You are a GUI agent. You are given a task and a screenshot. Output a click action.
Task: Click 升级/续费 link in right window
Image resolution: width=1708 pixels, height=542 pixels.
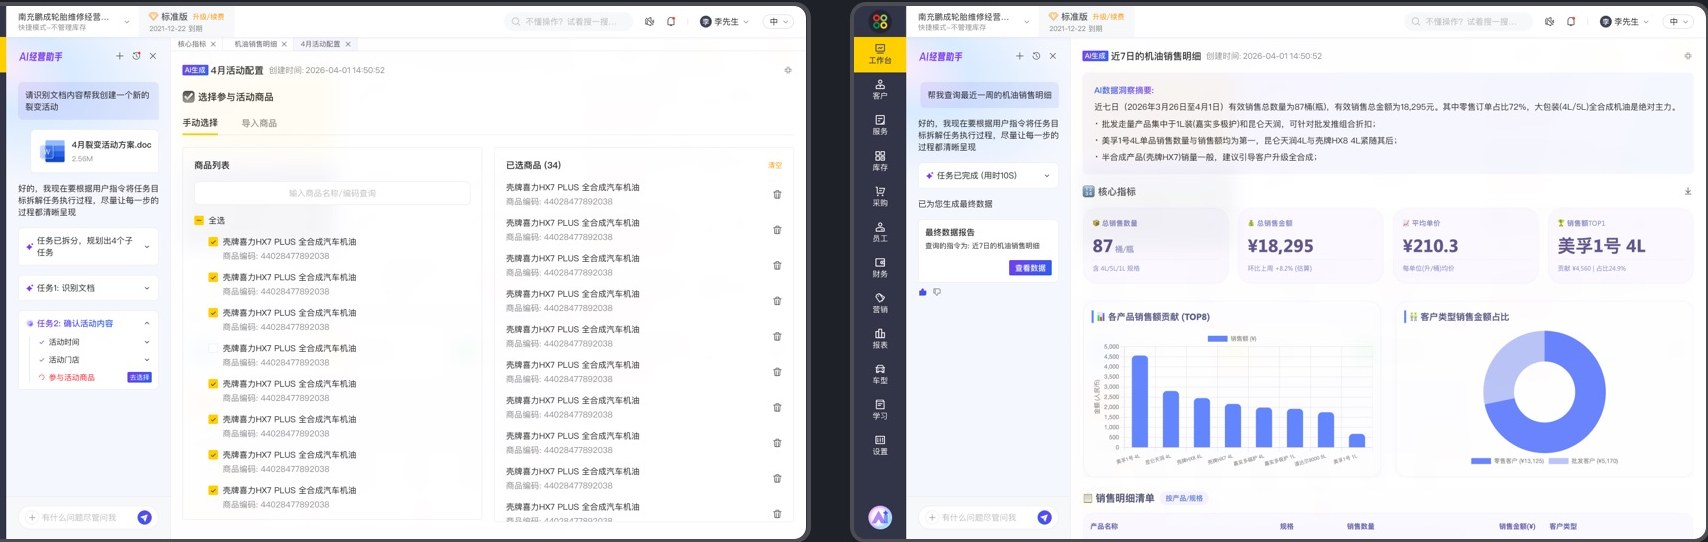(1110, 17)
